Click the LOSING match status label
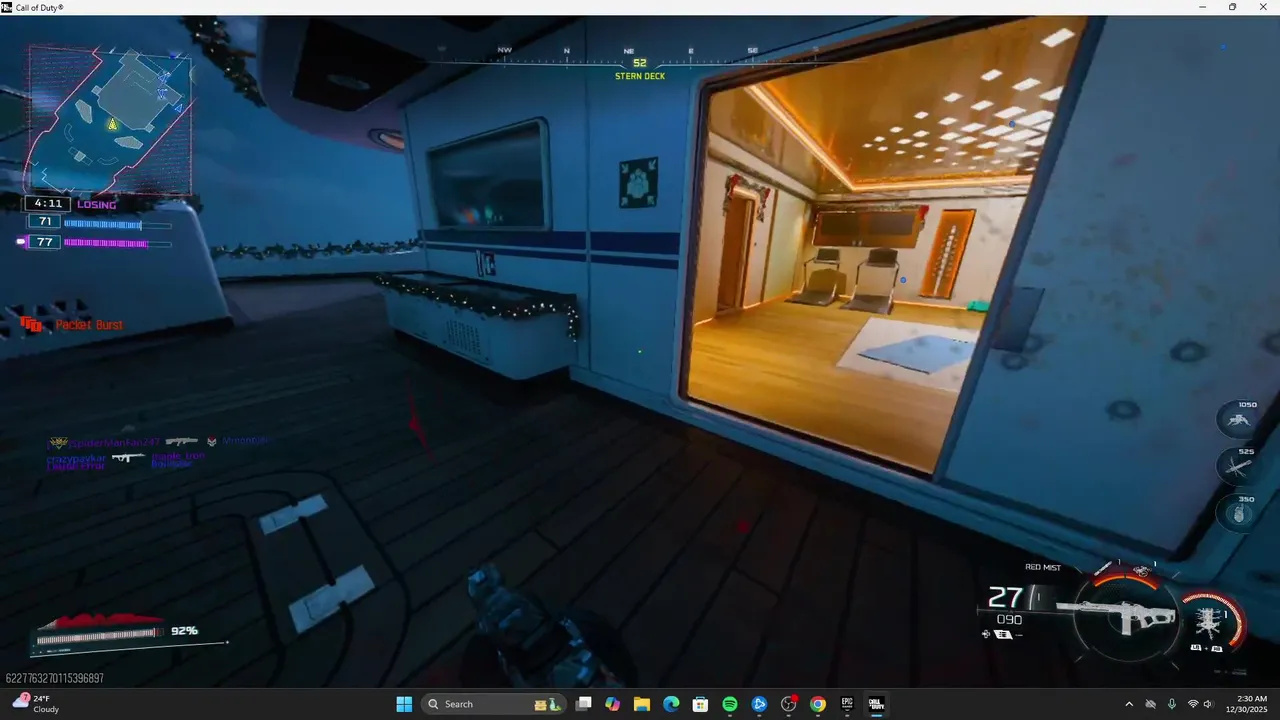The width and height of the screenshot is (1280, 720). [x=97, y=204]
